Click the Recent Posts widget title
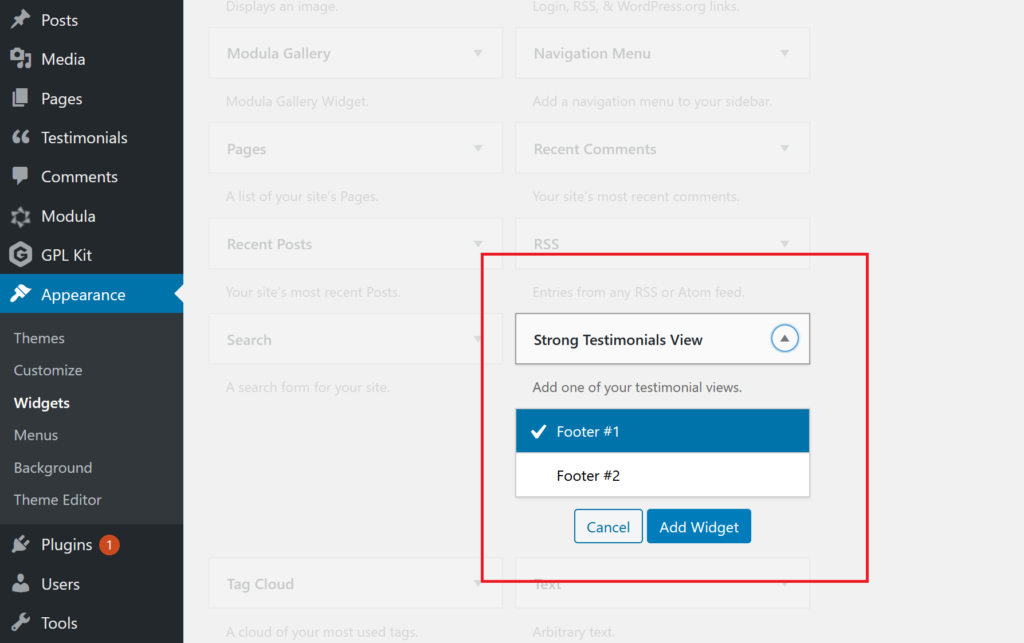 point(269,244)
